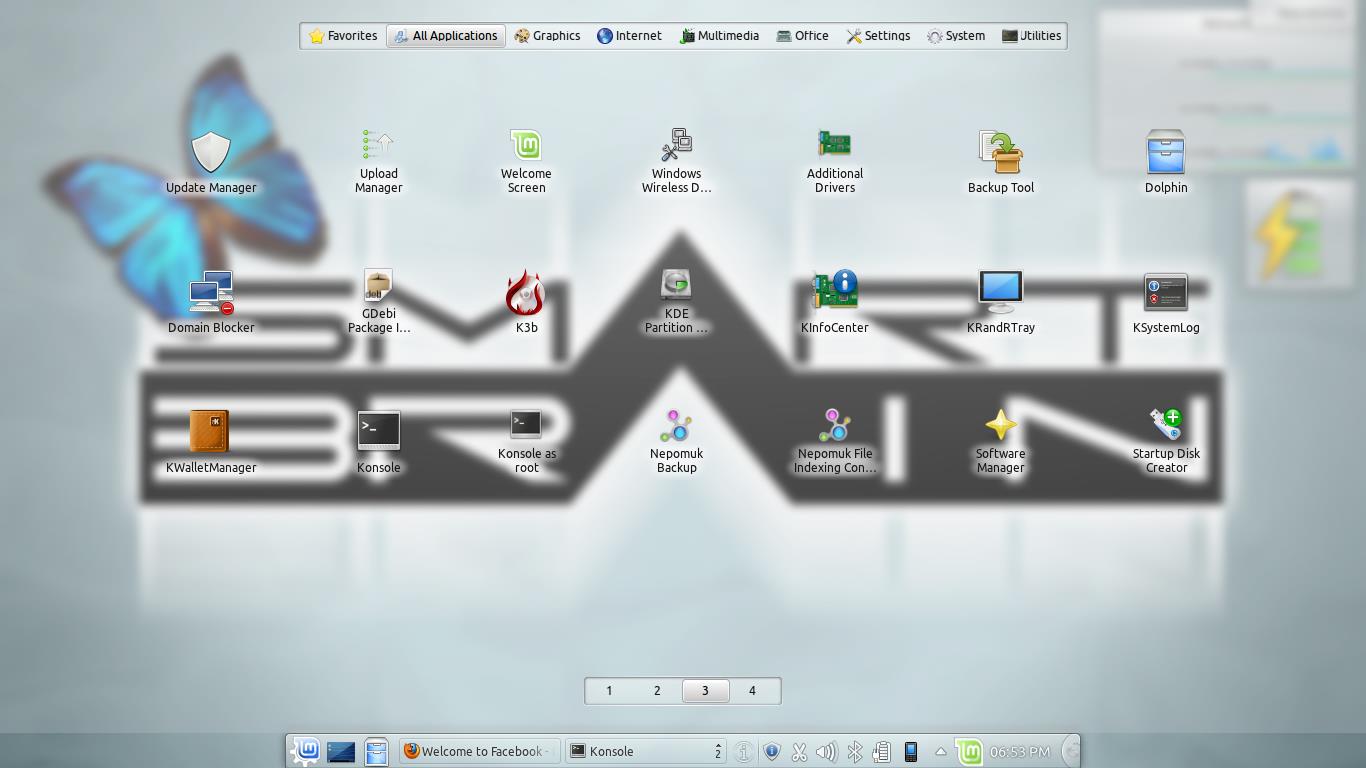The width and height of the screenshot is (1366, 768).
Task: Launch KInfoCenter
Action: 835,301
